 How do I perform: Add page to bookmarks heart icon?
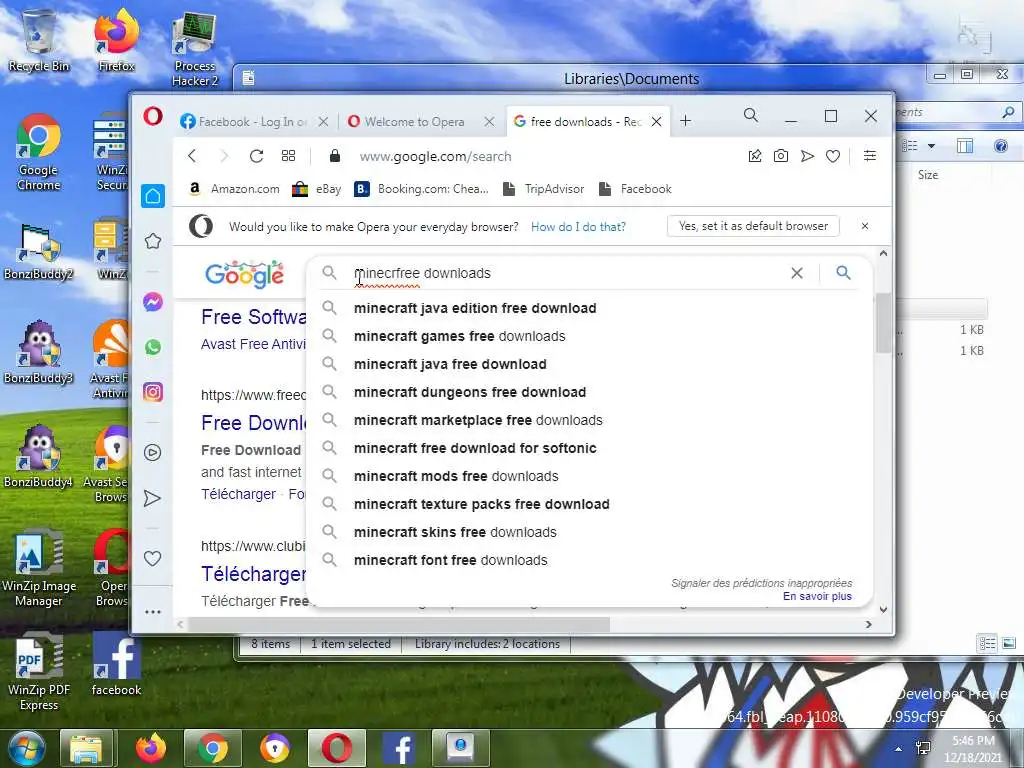[833, 156]
